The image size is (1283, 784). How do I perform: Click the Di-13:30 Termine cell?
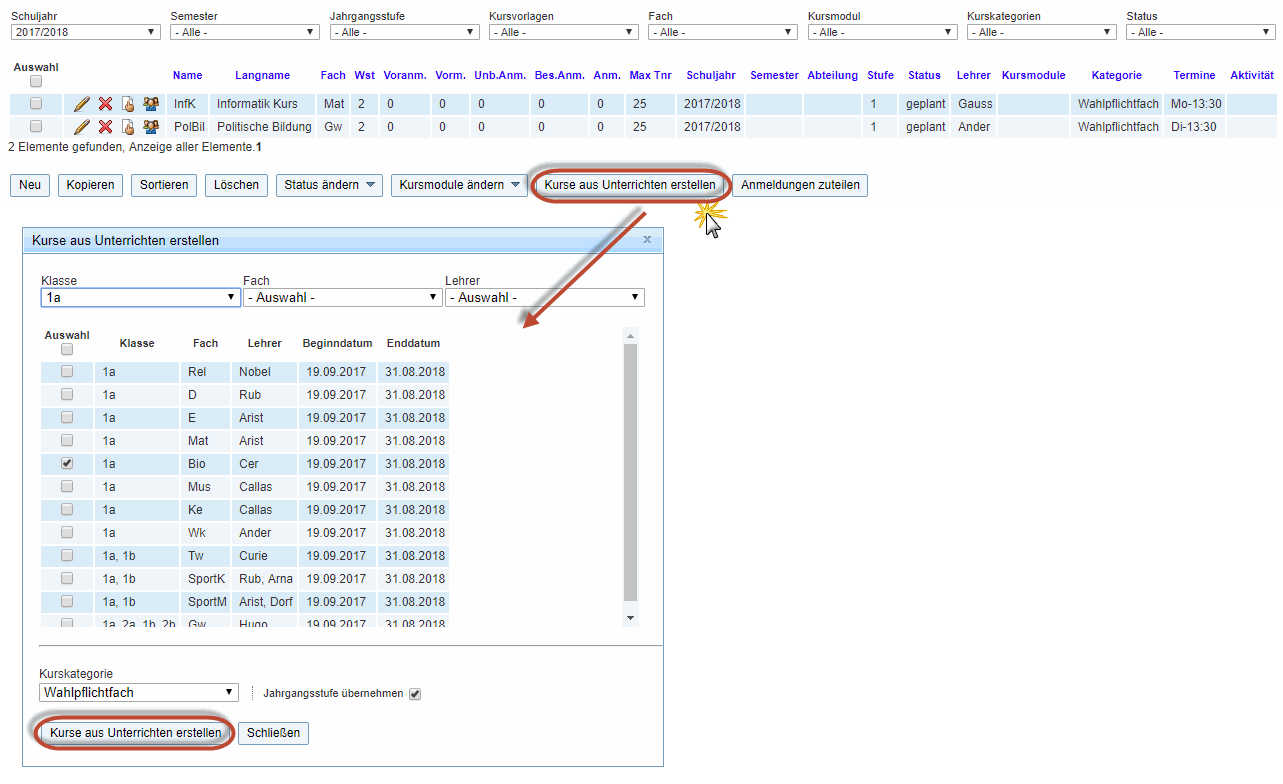(1194, 127)
